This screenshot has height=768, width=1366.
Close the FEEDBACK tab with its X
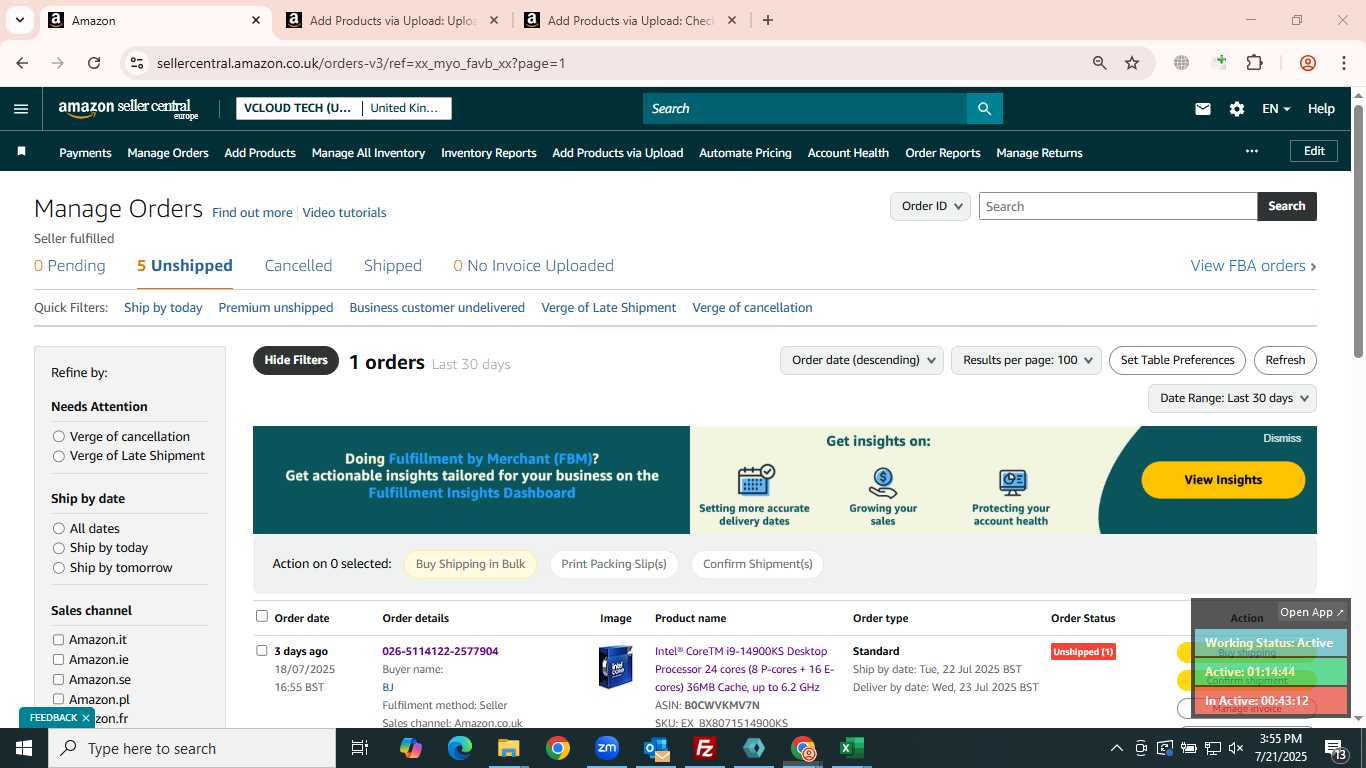pos(86,718)
